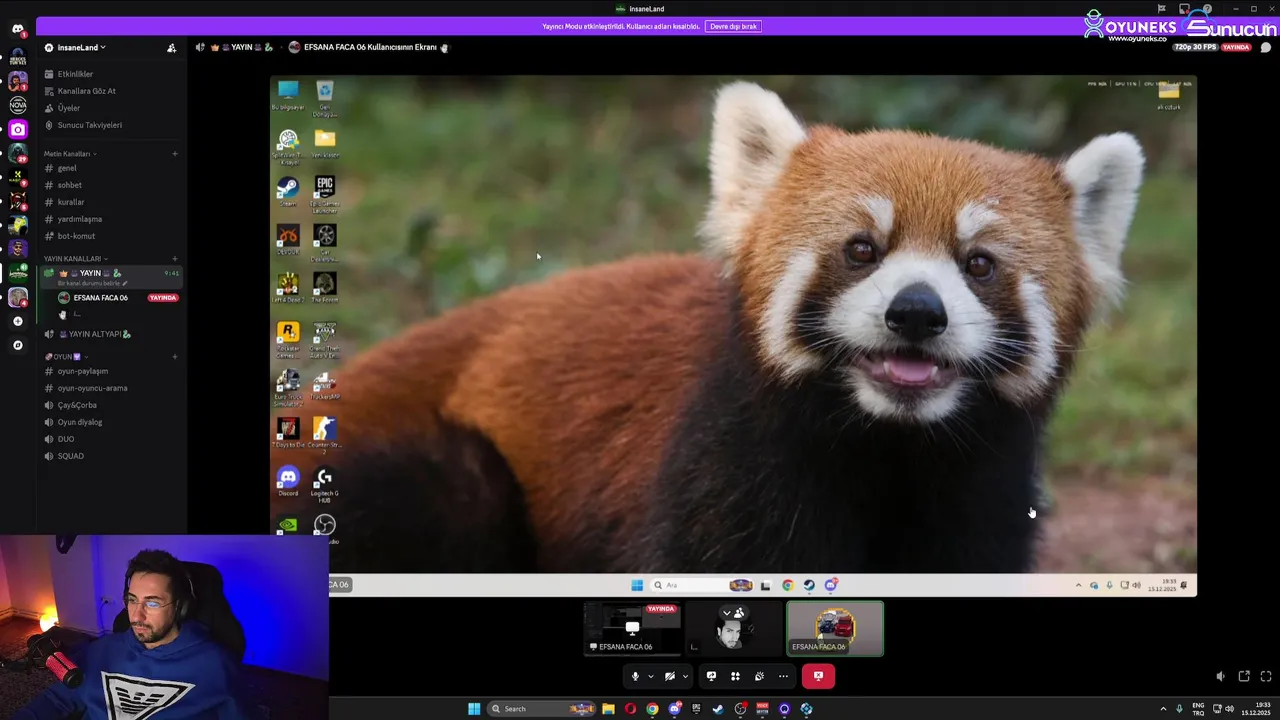This screenshot has width=1280, height=720.
Task: Mute the microphone in call controls
Action: point(634,676)
